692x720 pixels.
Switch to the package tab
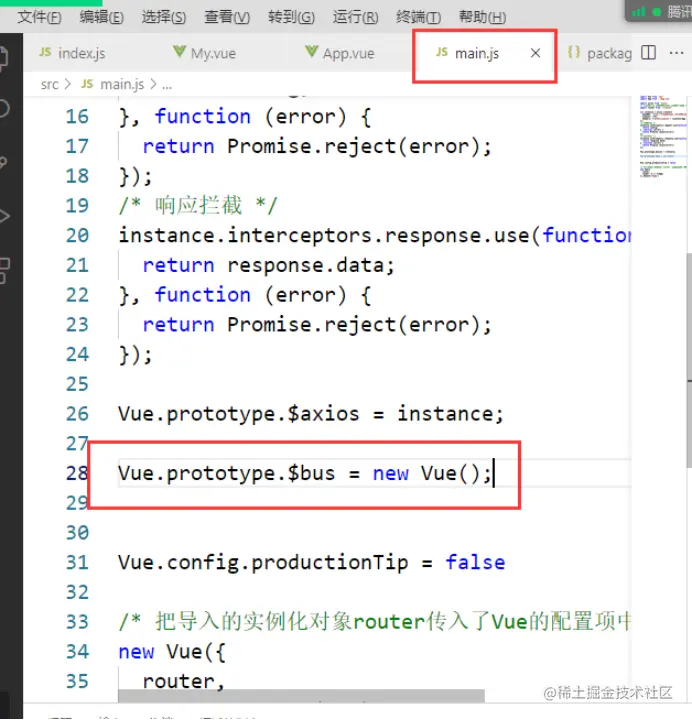click(x=600, y=53)
